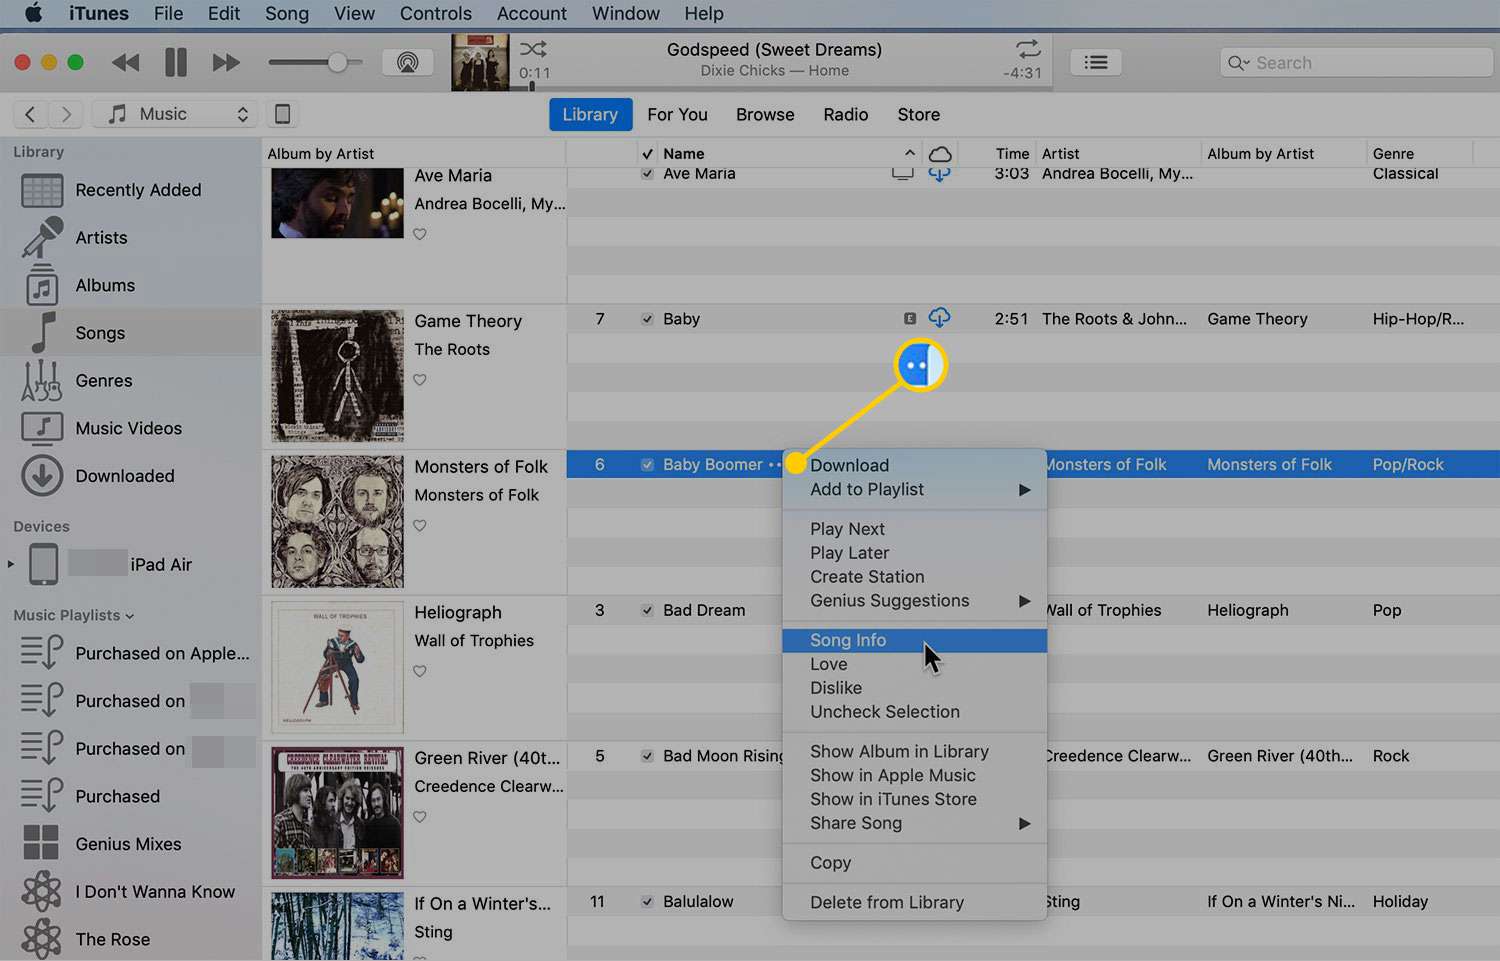
Task: Uncheck the Bad Moon Rising checkbox
Action: pyautogui.click(x=647, y=756)
